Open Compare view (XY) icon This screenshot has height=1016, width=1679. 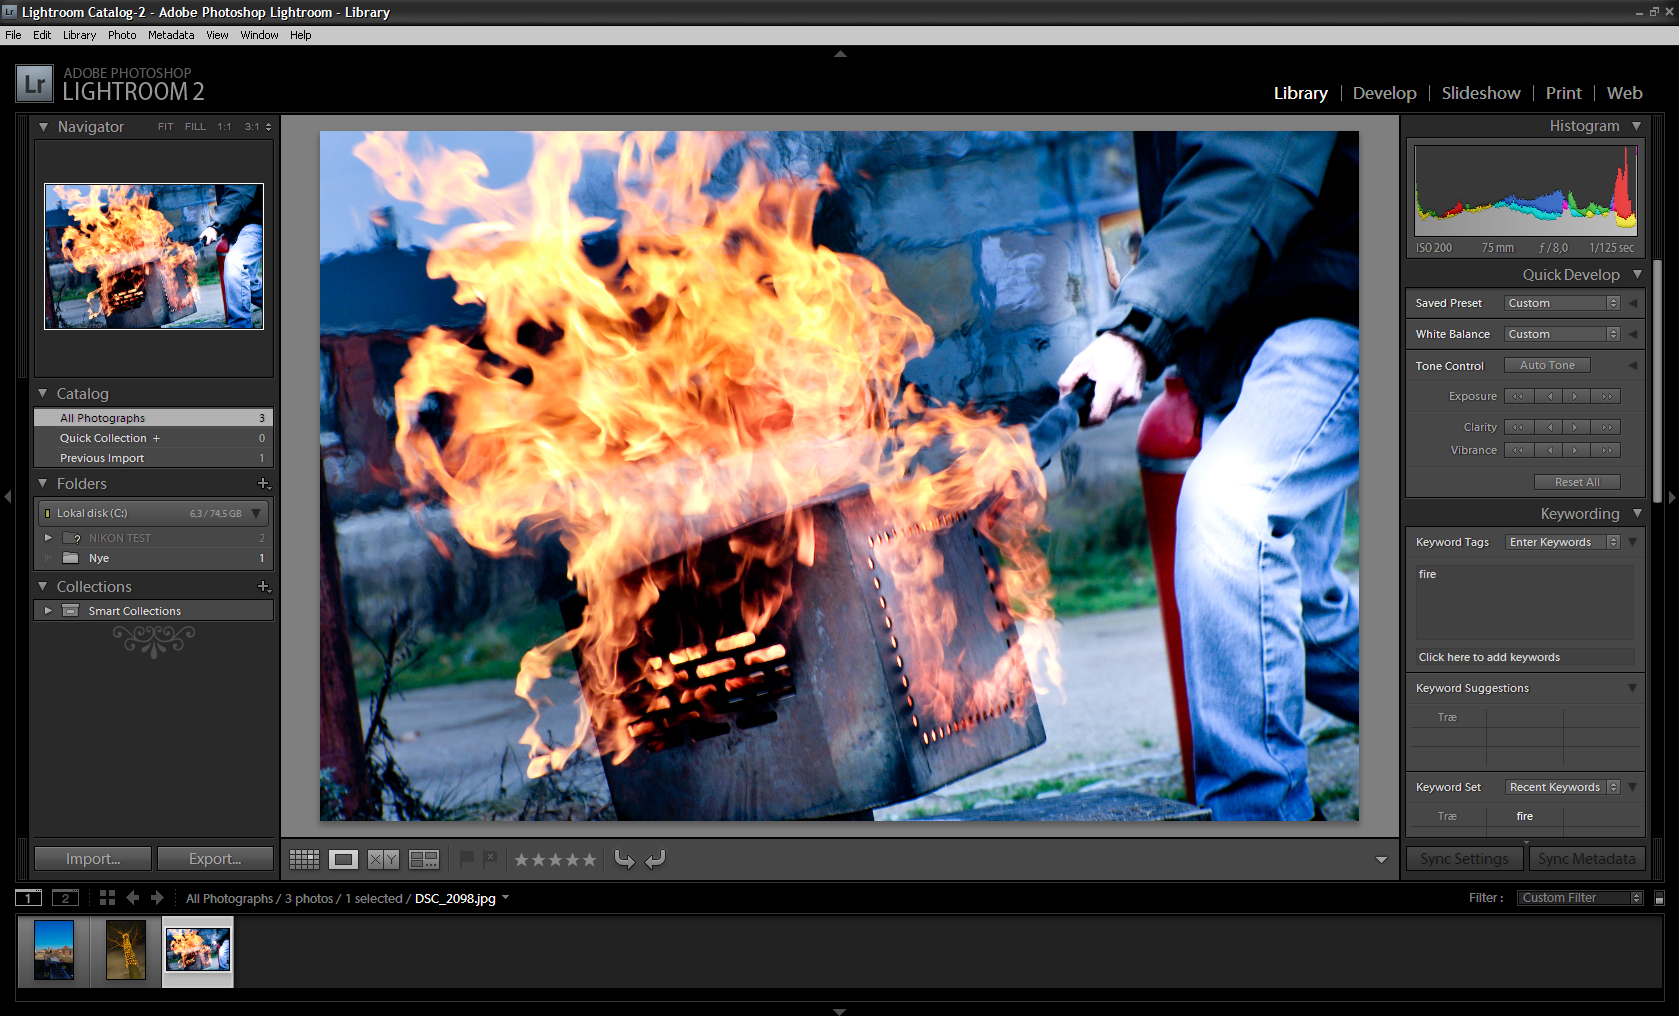pos(383,859)
